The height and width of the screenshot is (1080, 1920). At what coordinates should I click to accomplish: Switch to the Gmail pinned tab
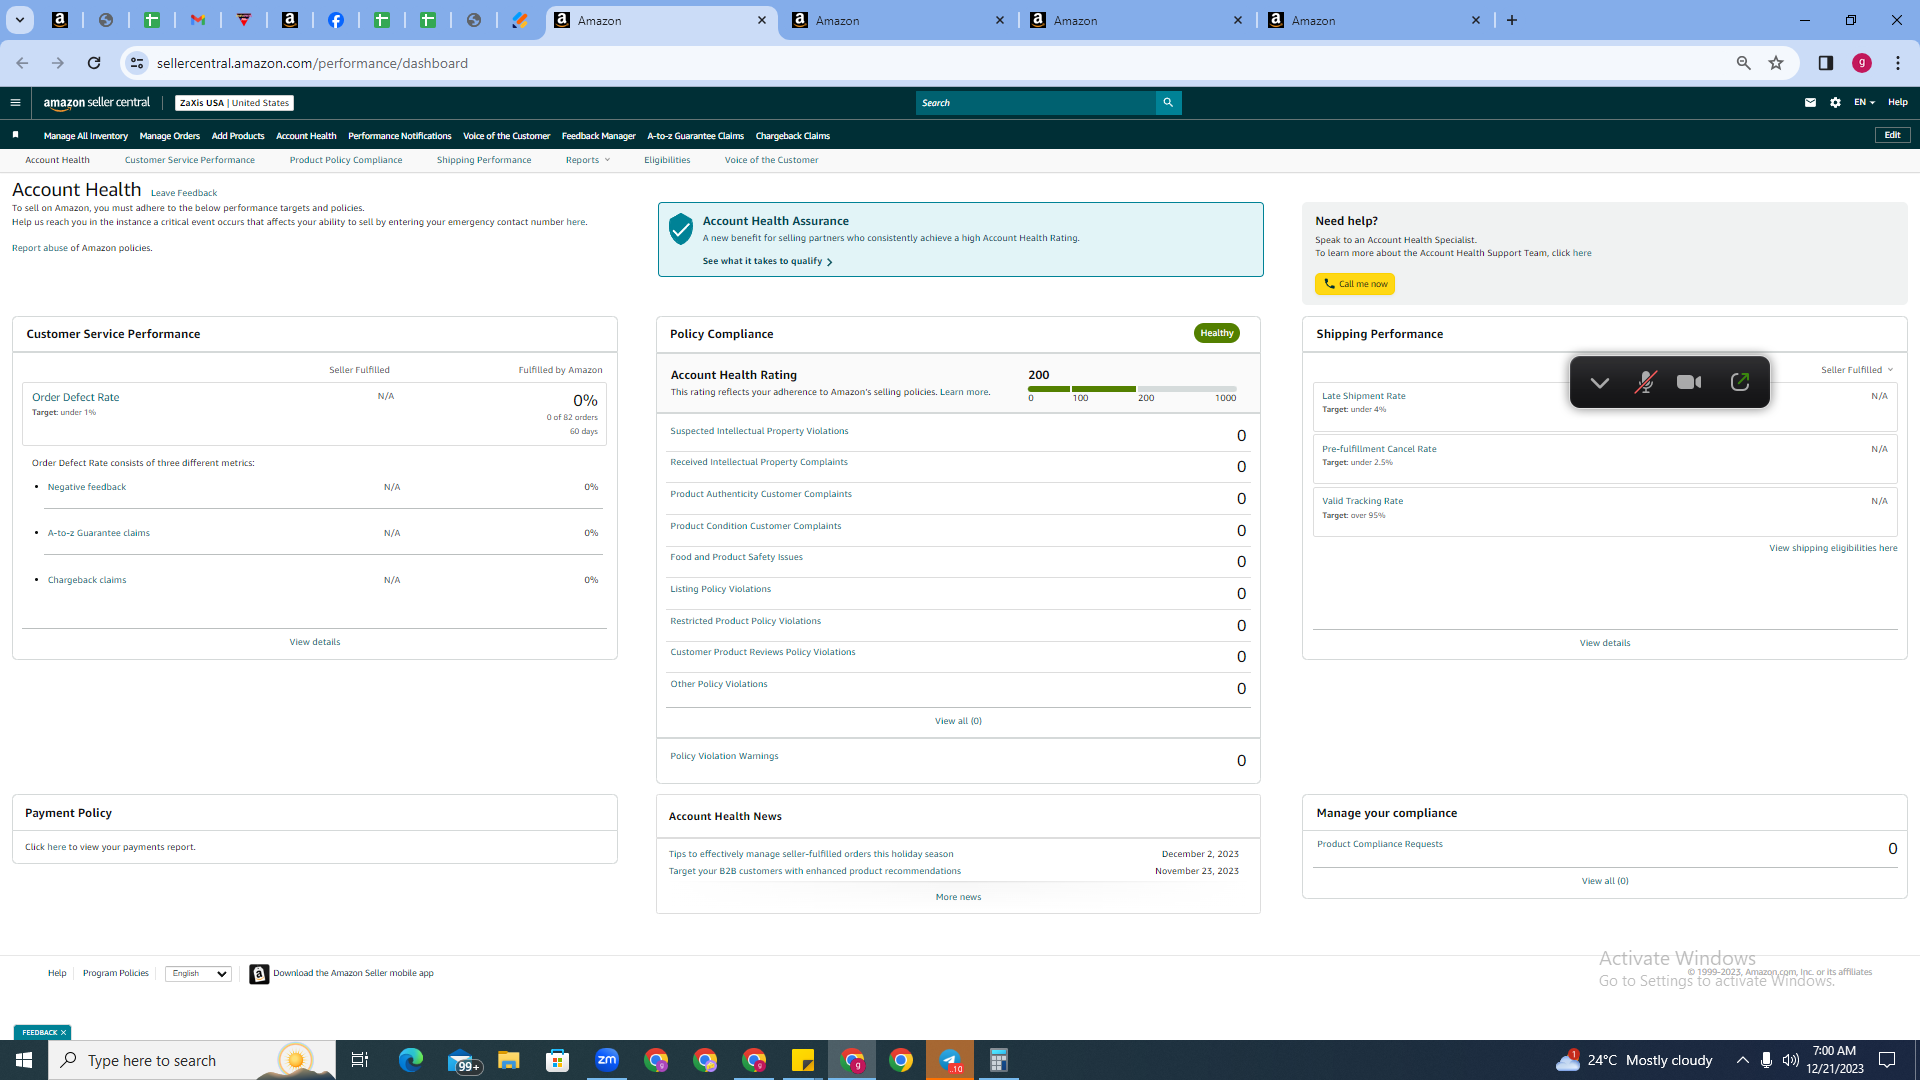pos(198,20)
